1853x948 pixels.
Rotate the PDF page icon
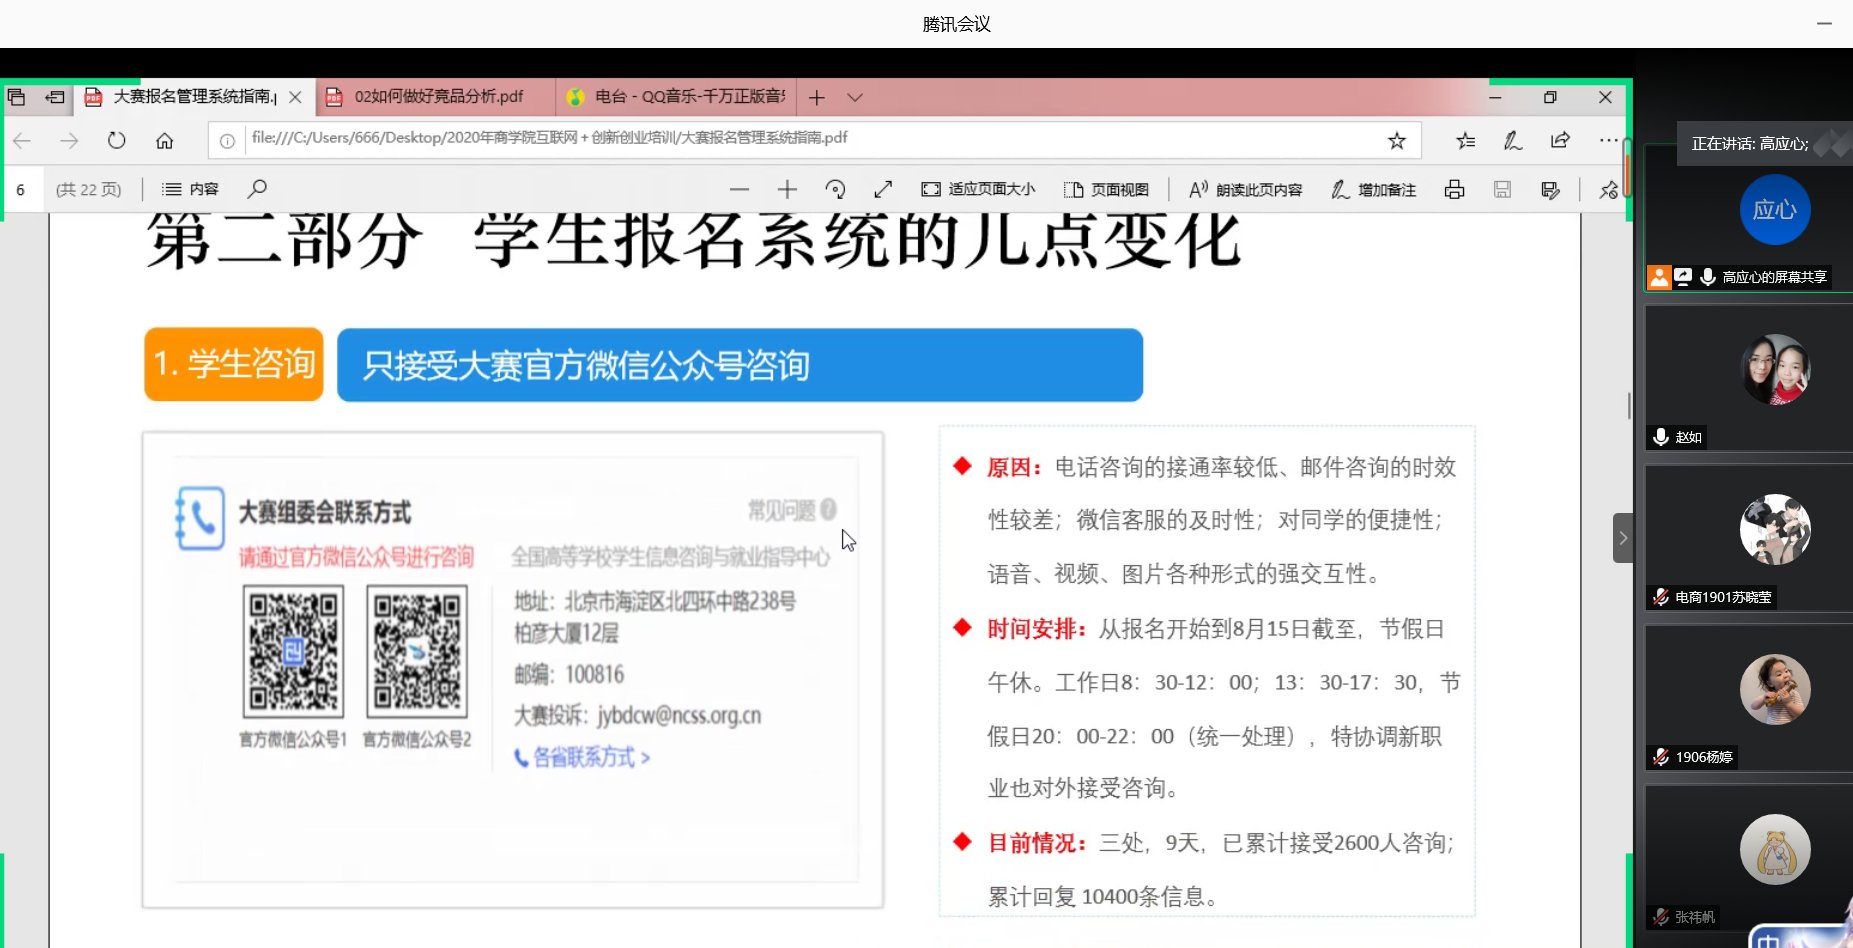835,189
